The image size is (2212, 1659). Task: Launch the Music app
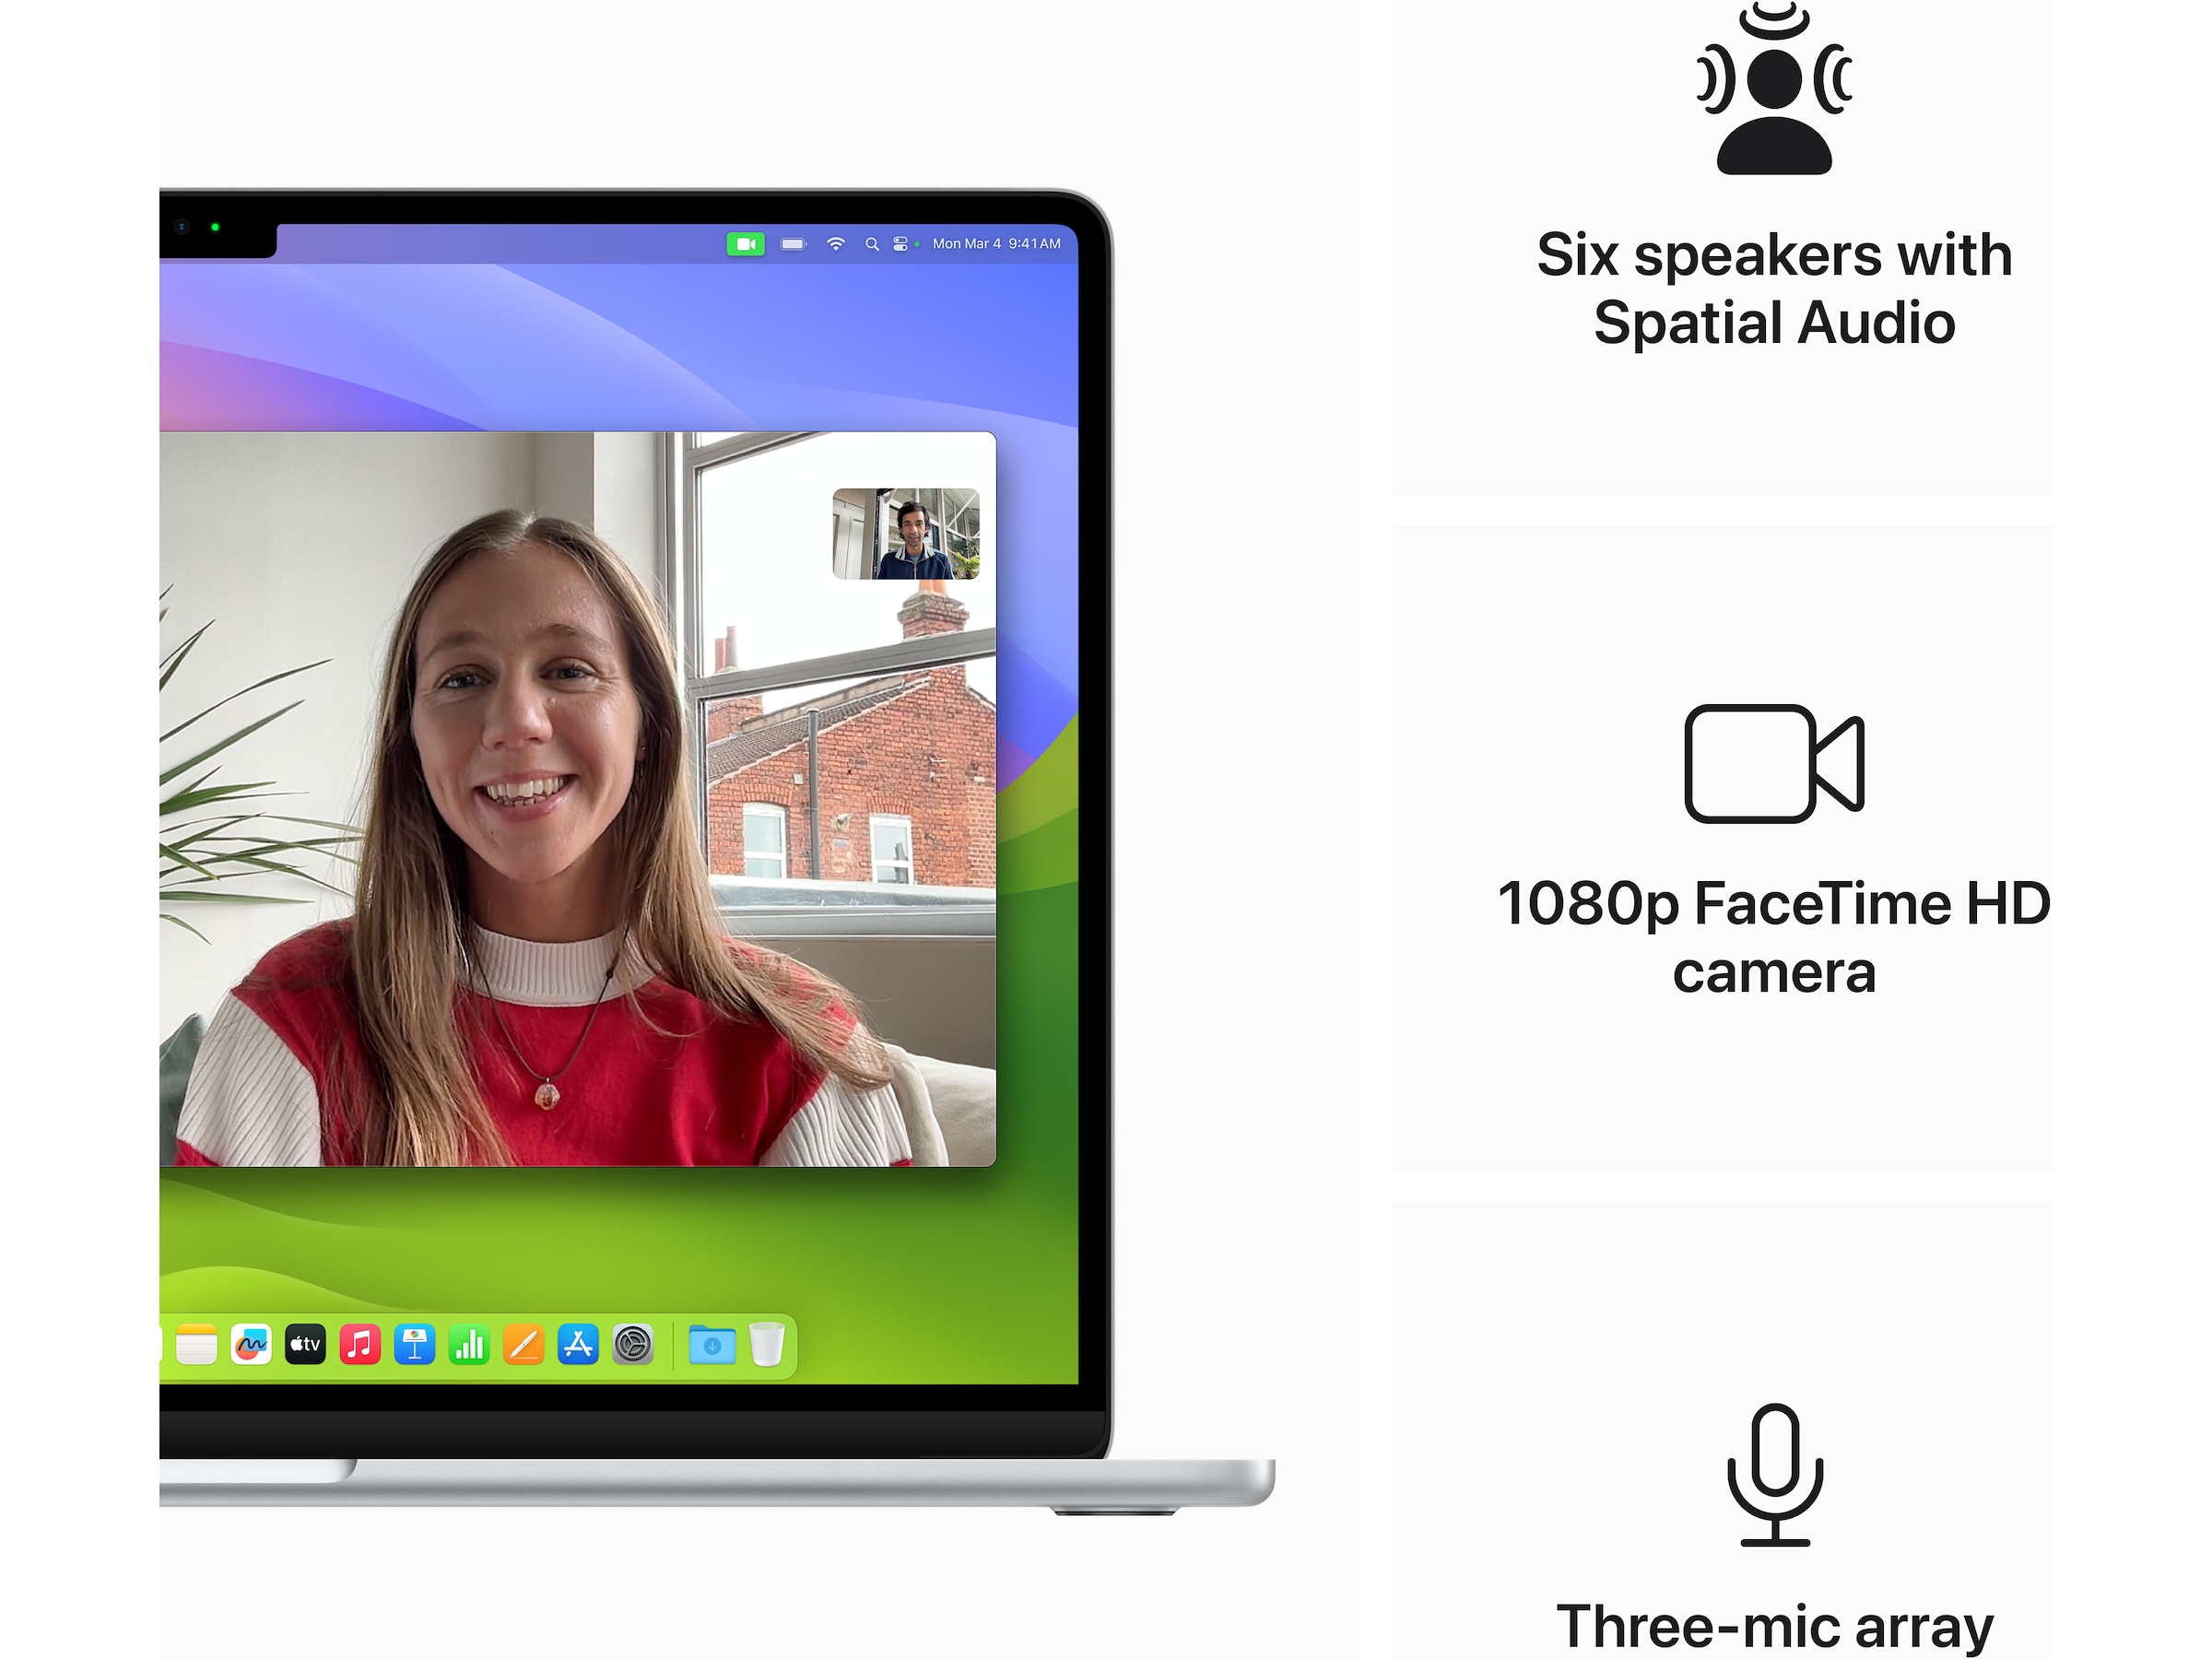point(360,1345)
